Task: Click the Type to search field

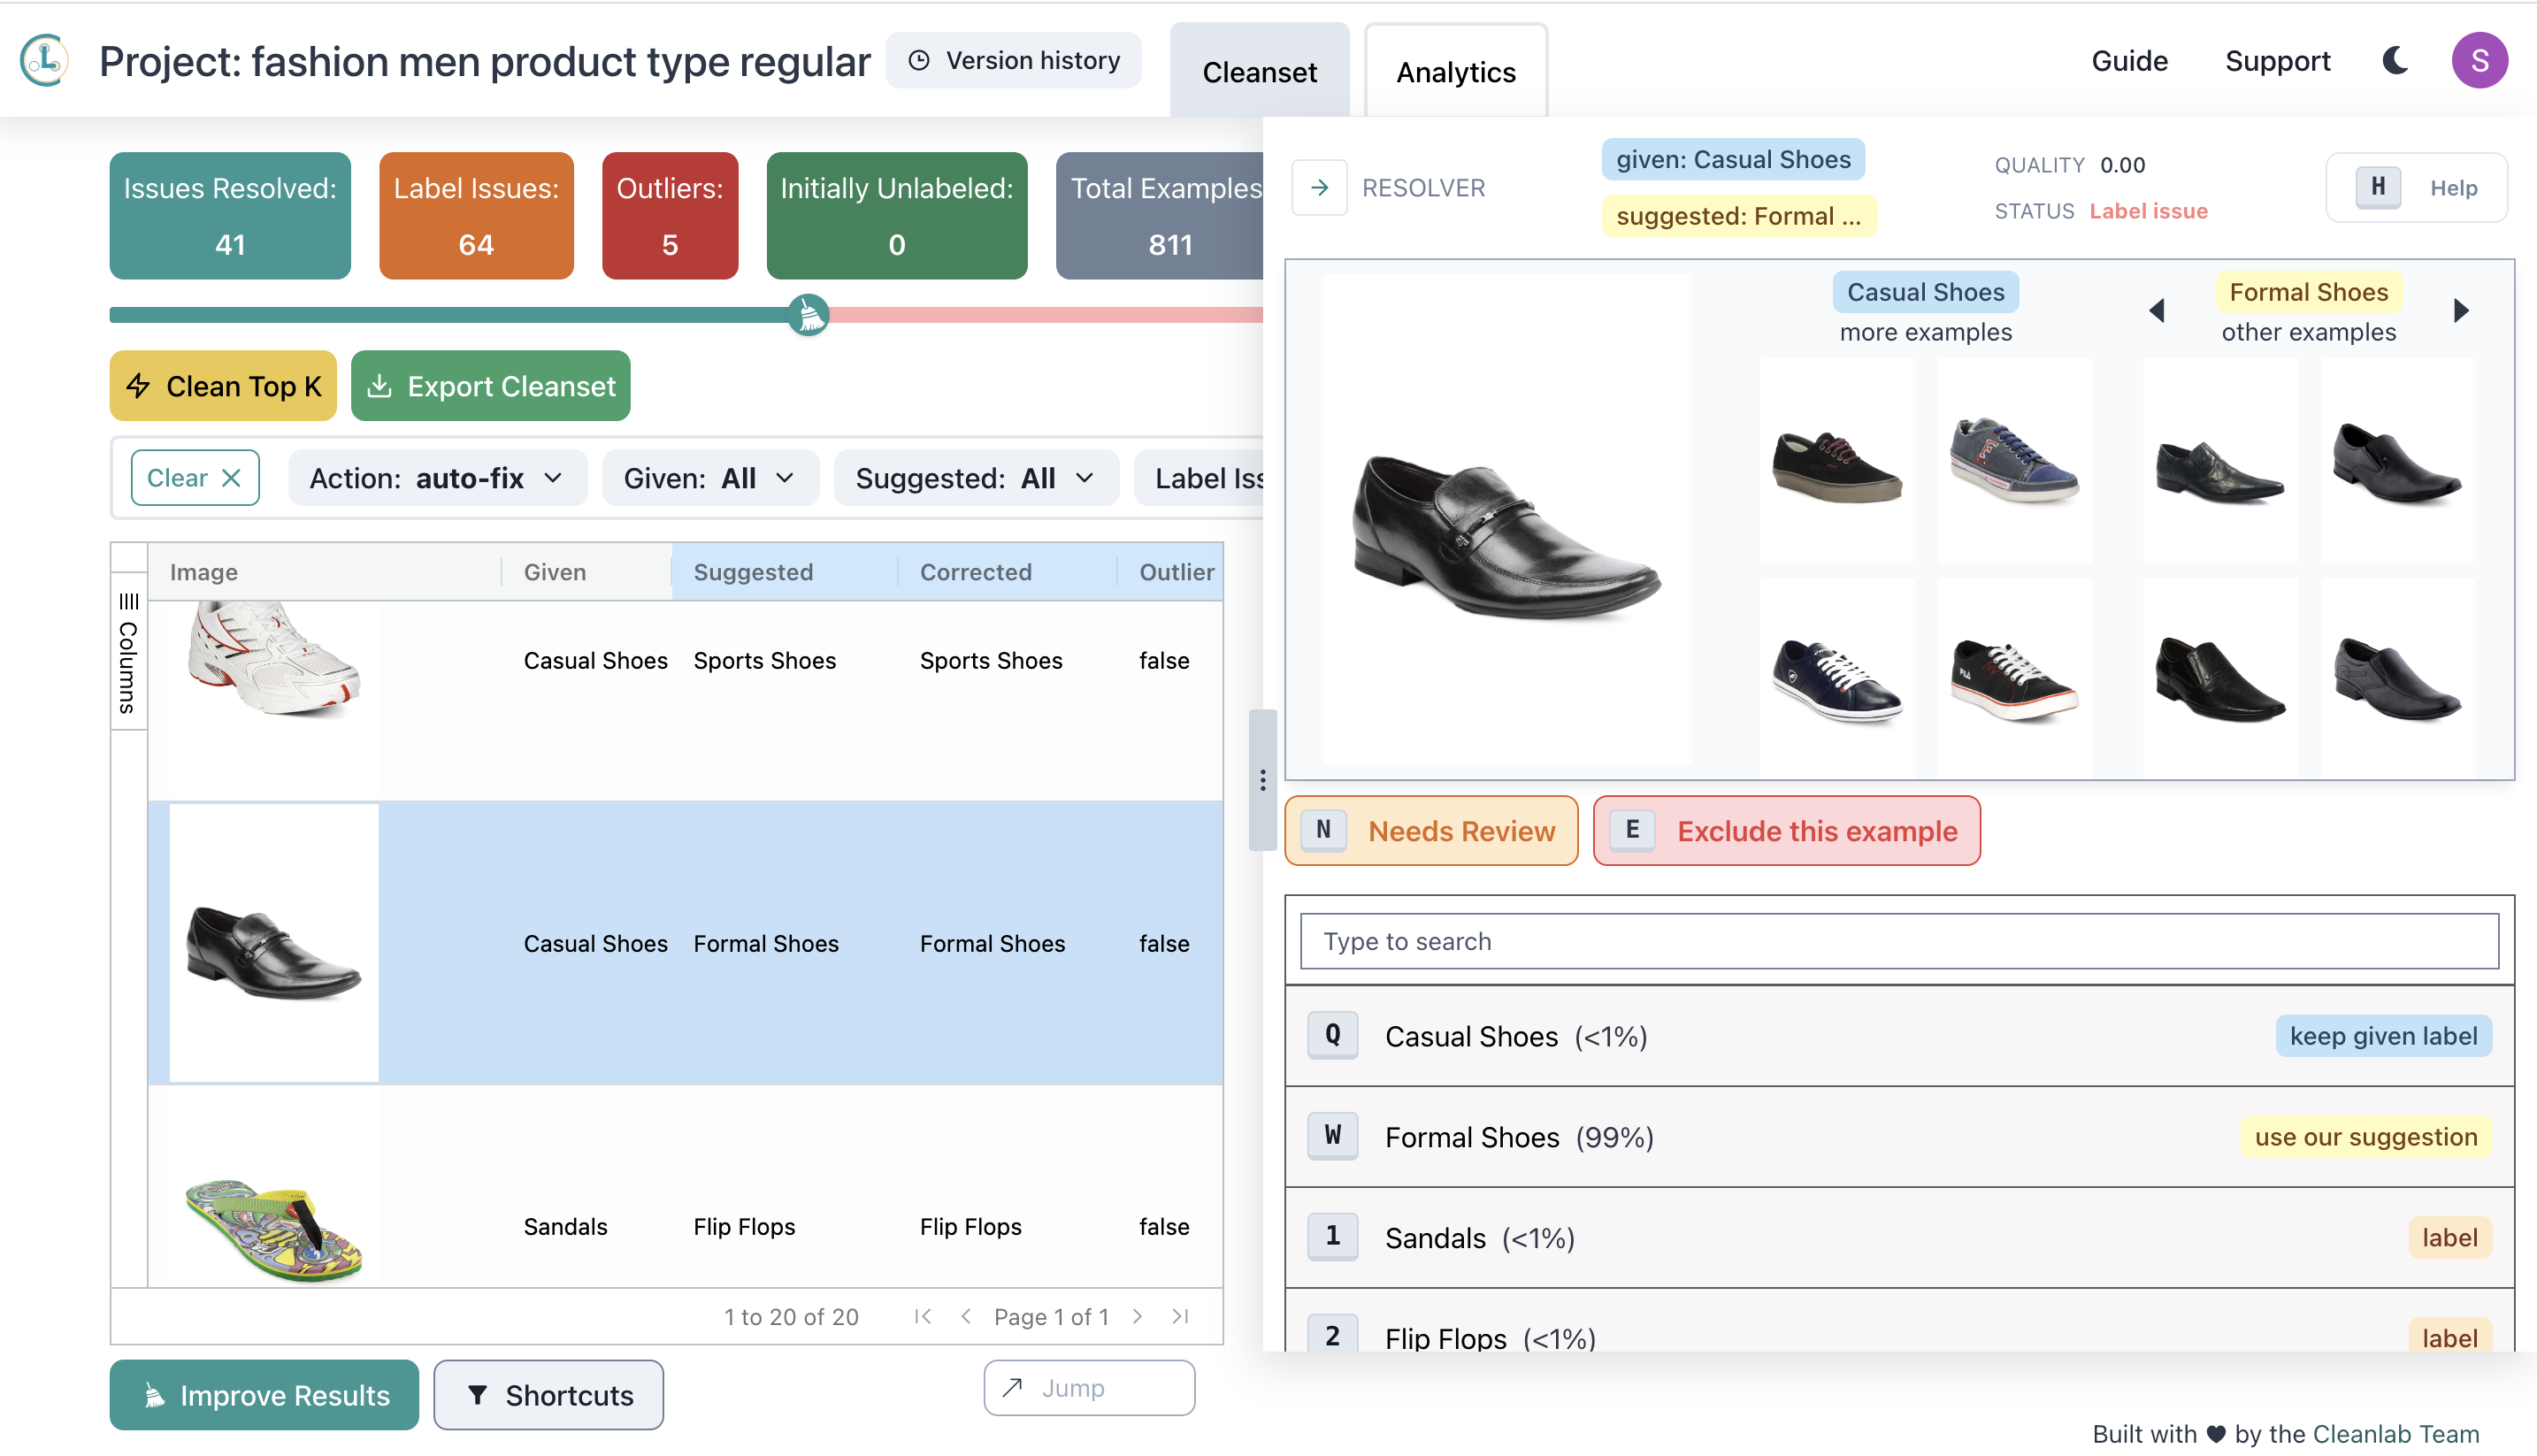Action: tap(1898, 941)
